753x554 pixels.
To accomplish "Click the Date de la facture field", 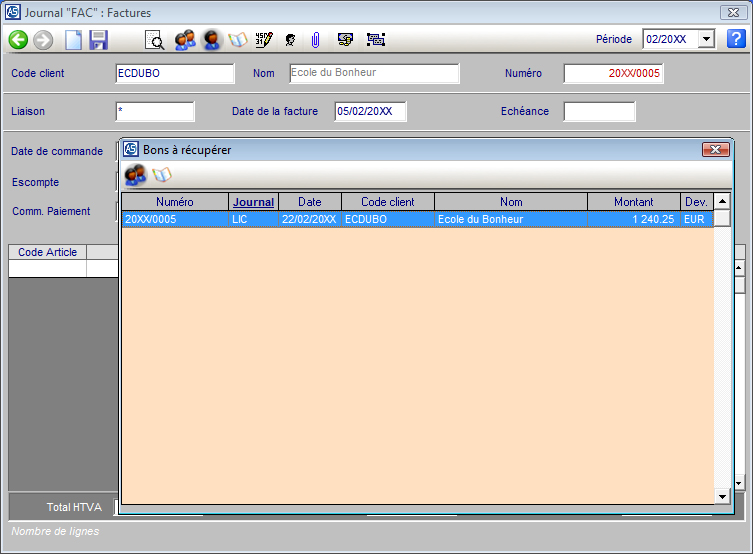I will click(370, 111).
